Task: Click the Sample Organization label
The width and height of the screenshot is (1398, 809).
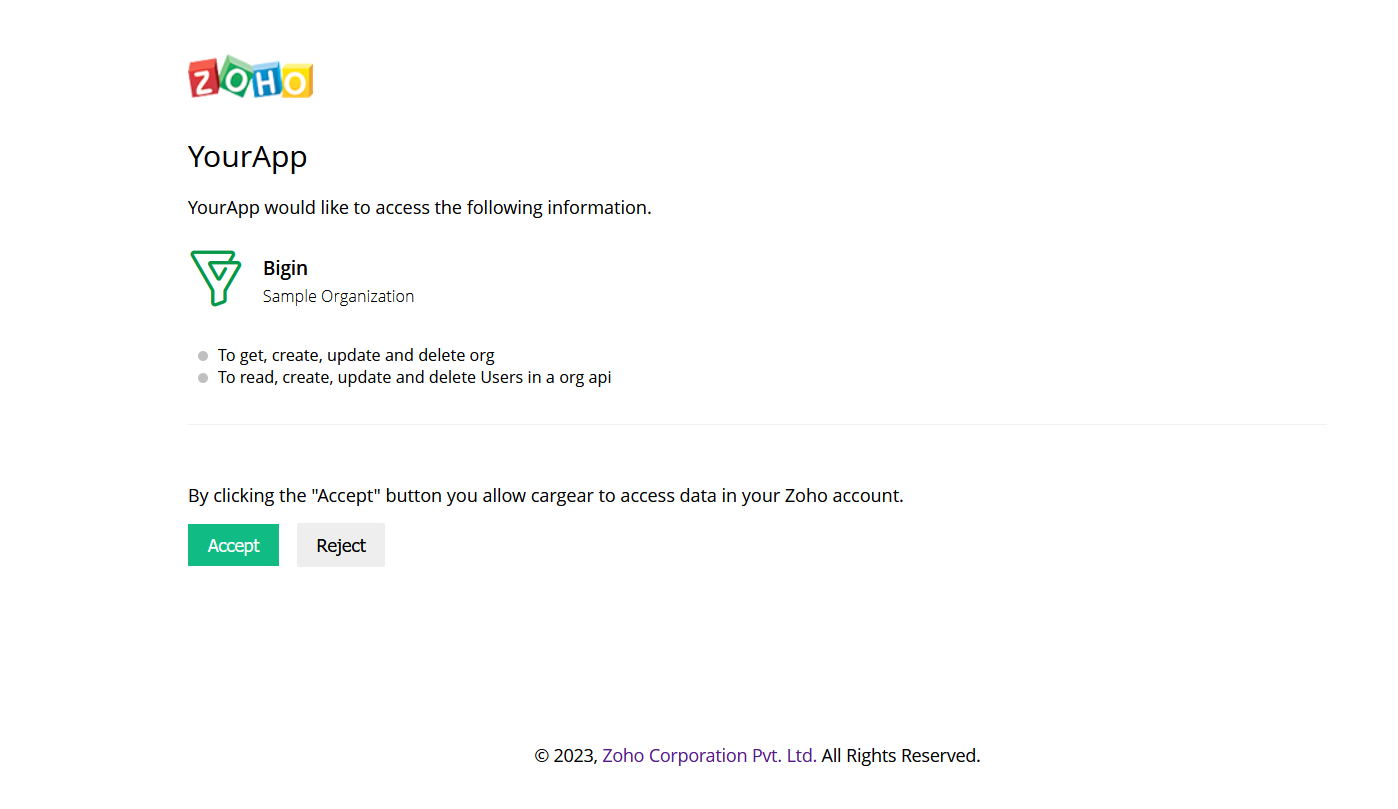Action: click(x=338, y=296)
